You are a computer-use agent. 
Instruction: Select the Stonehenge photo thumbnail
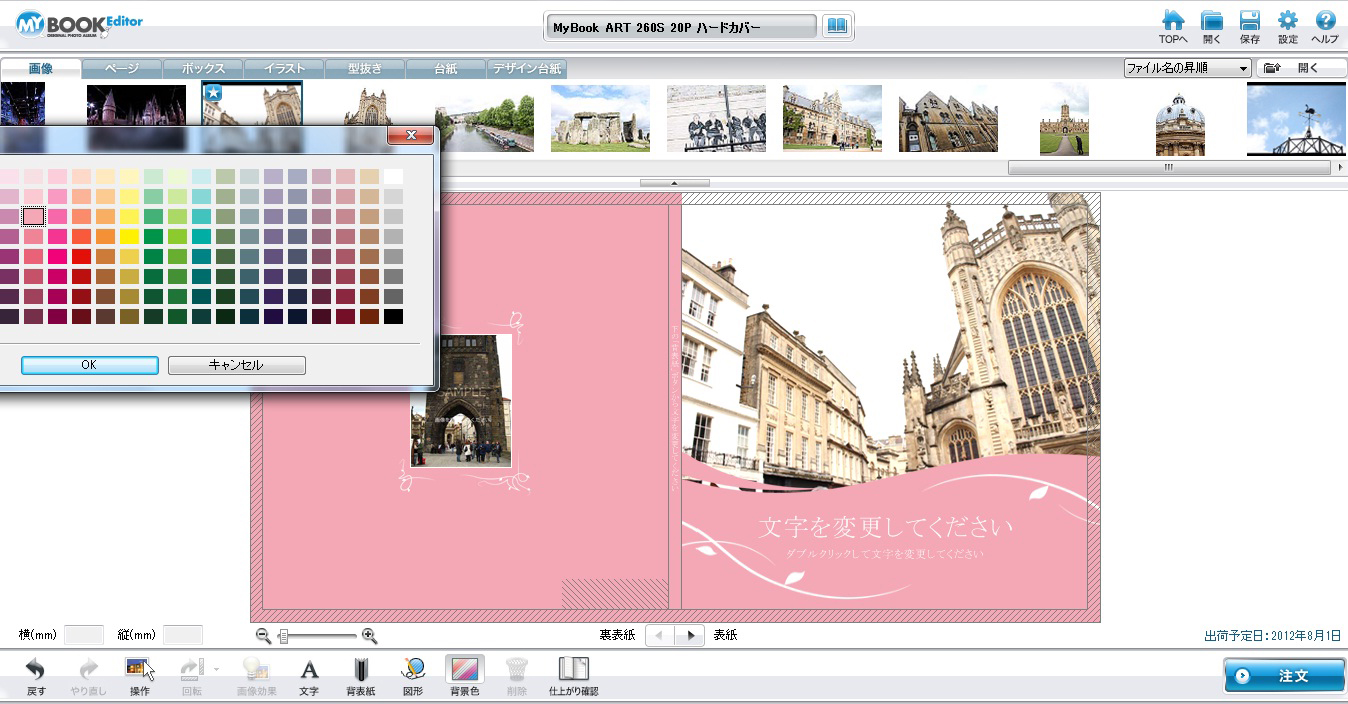coord(600,118)
